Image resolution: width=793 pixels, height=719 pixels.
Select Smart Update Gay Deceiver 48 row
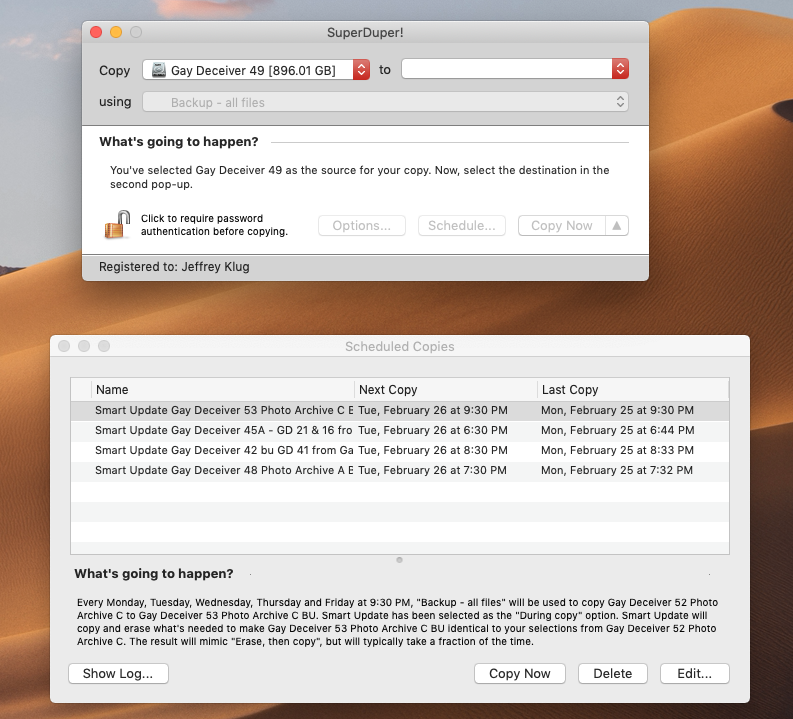click(400, 470)
